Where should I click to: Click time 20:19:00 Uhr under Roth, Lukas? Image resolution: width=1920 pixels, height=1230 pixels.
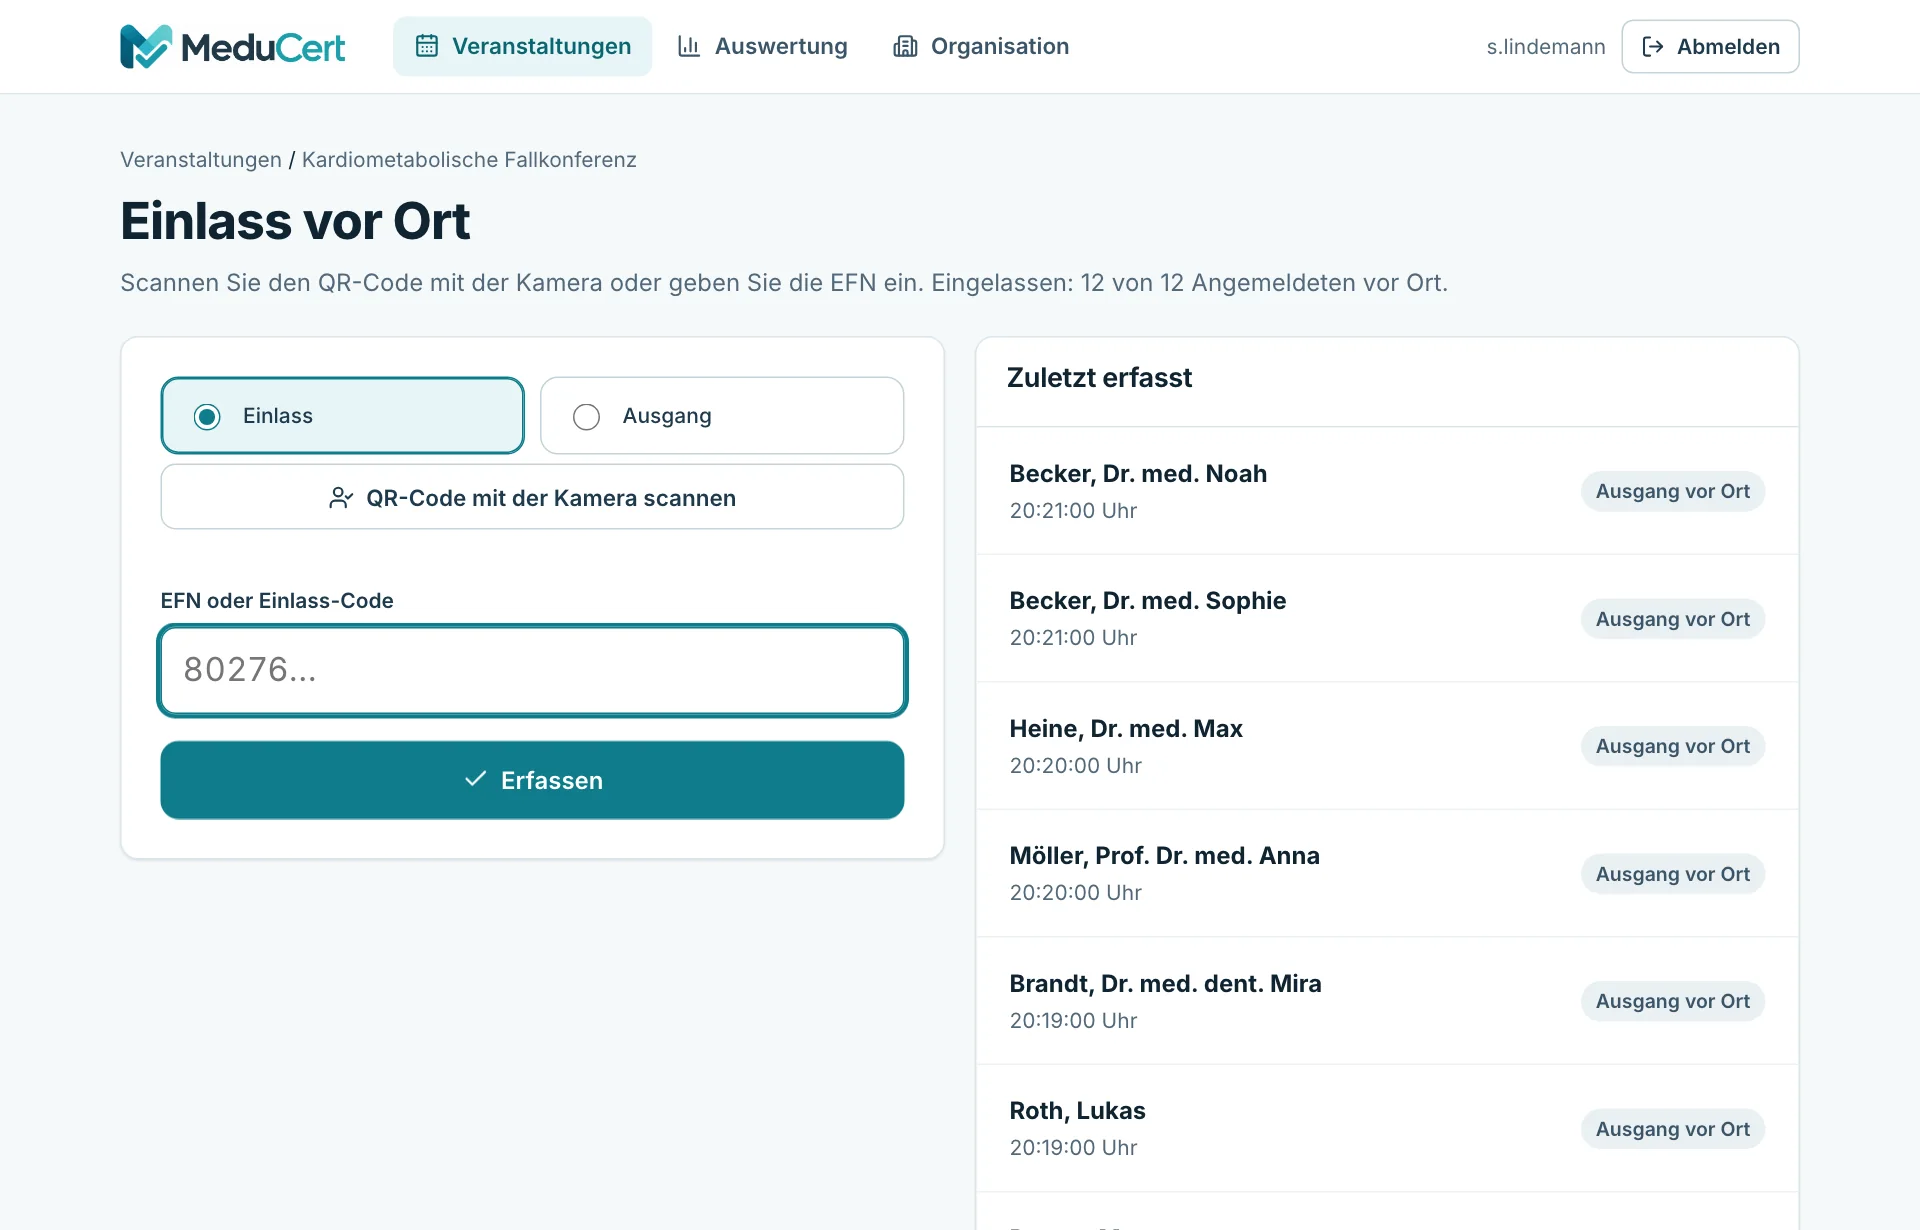[x=1073, y=1148]
